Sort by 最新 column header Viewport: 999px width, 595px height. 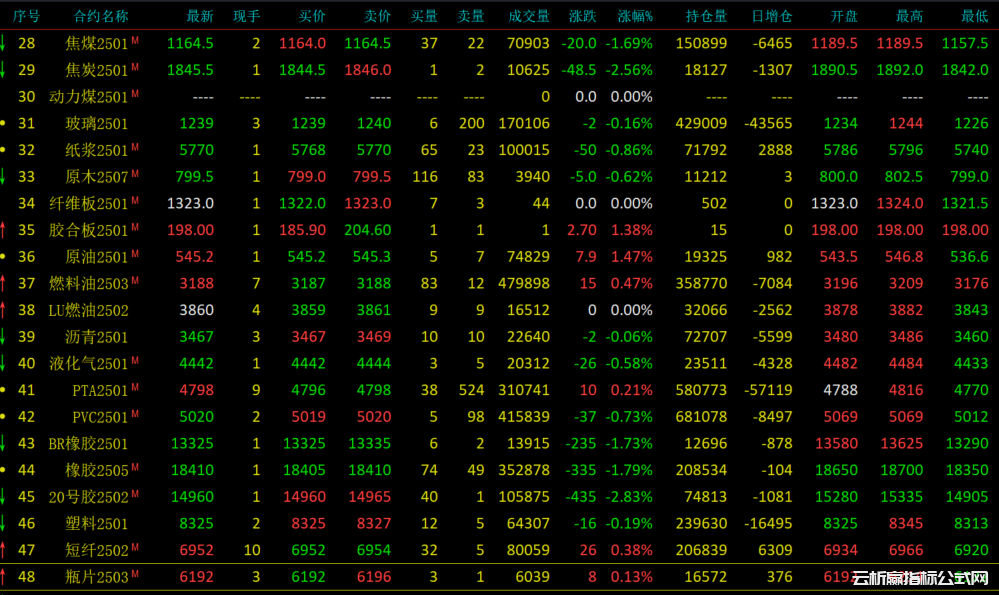[x=200, y=16]
